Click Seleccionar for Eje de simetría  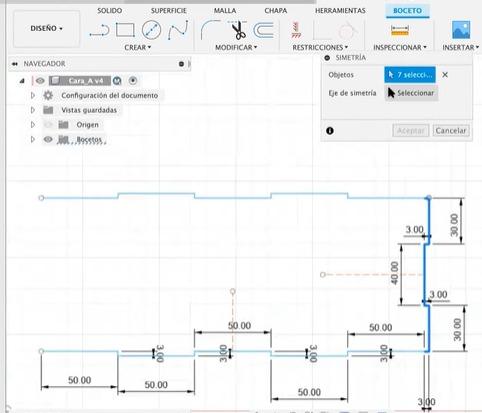tap(411, 93)
